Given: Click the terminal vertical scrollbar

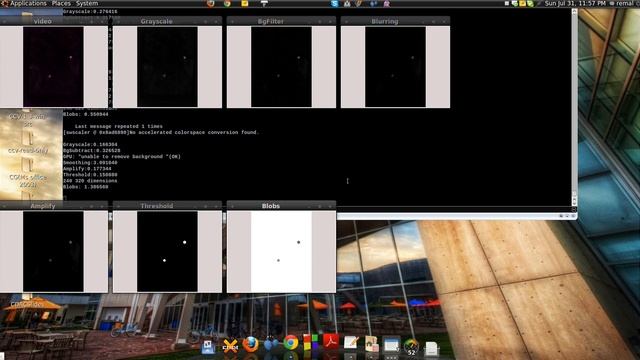Looking at the screenshot, I should [x=574, y=107].
